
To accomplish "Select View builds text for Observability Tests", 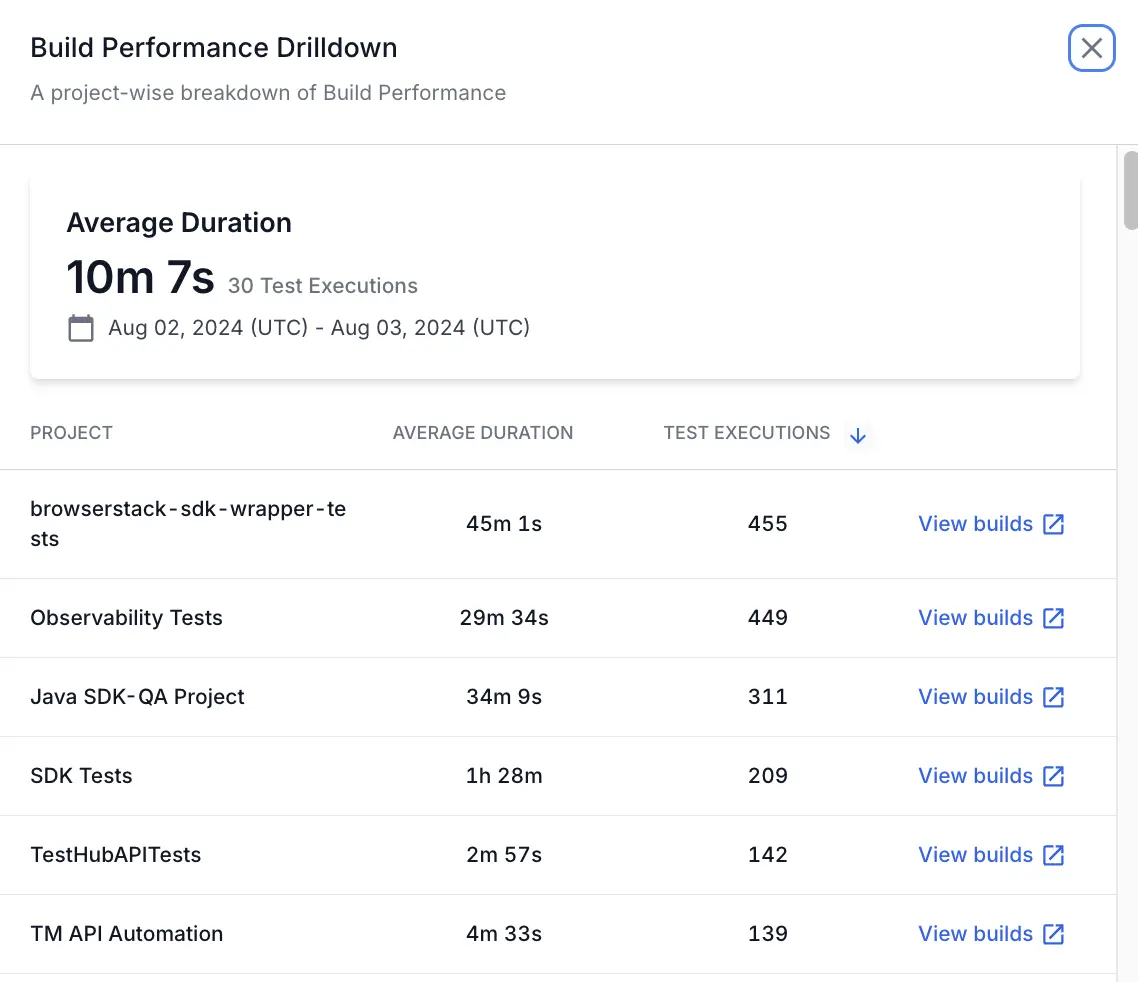I will [975, 618].
